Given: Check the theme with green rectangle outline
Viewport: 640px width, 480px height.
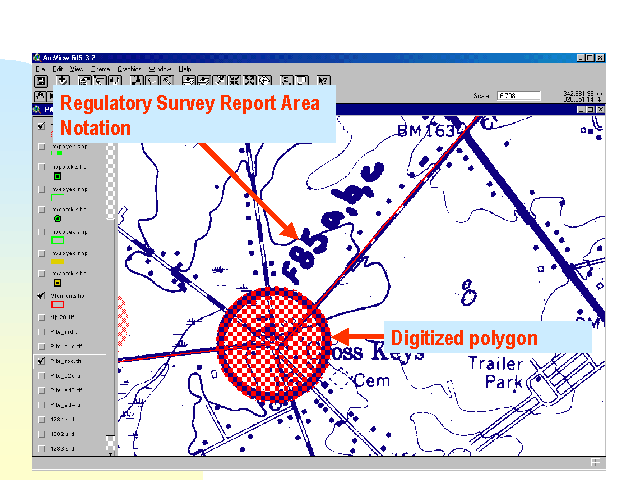Looking at the screenshot, I should coord(41,230).
